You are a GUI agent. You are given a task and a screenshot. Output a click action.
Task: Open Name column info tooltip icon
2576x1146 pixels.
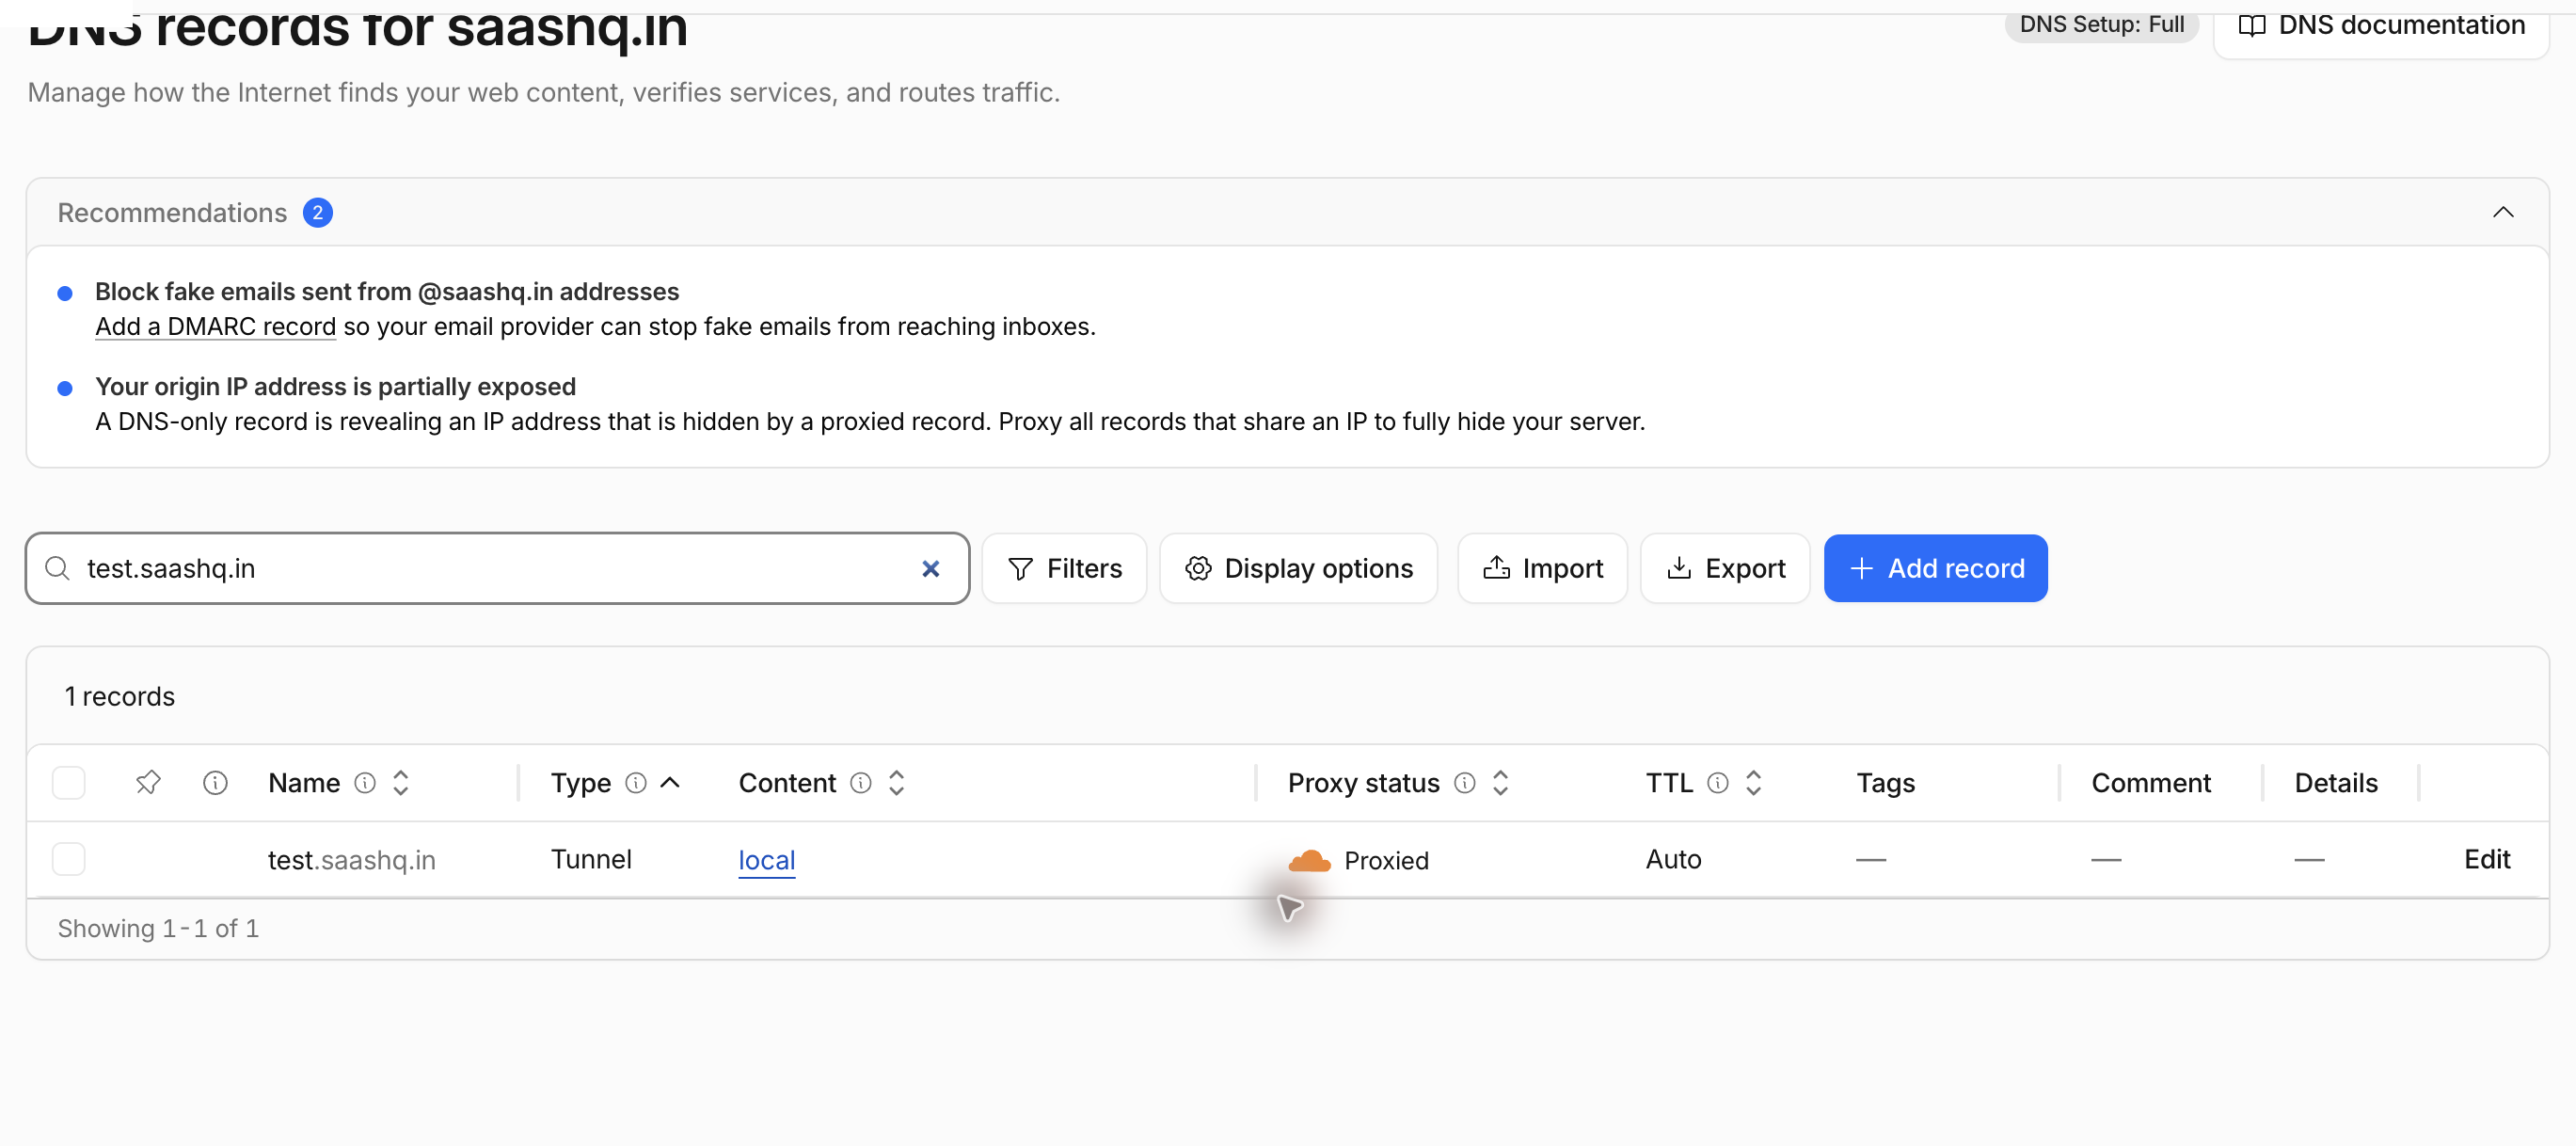pyautogui.click(x=365, y=782)
